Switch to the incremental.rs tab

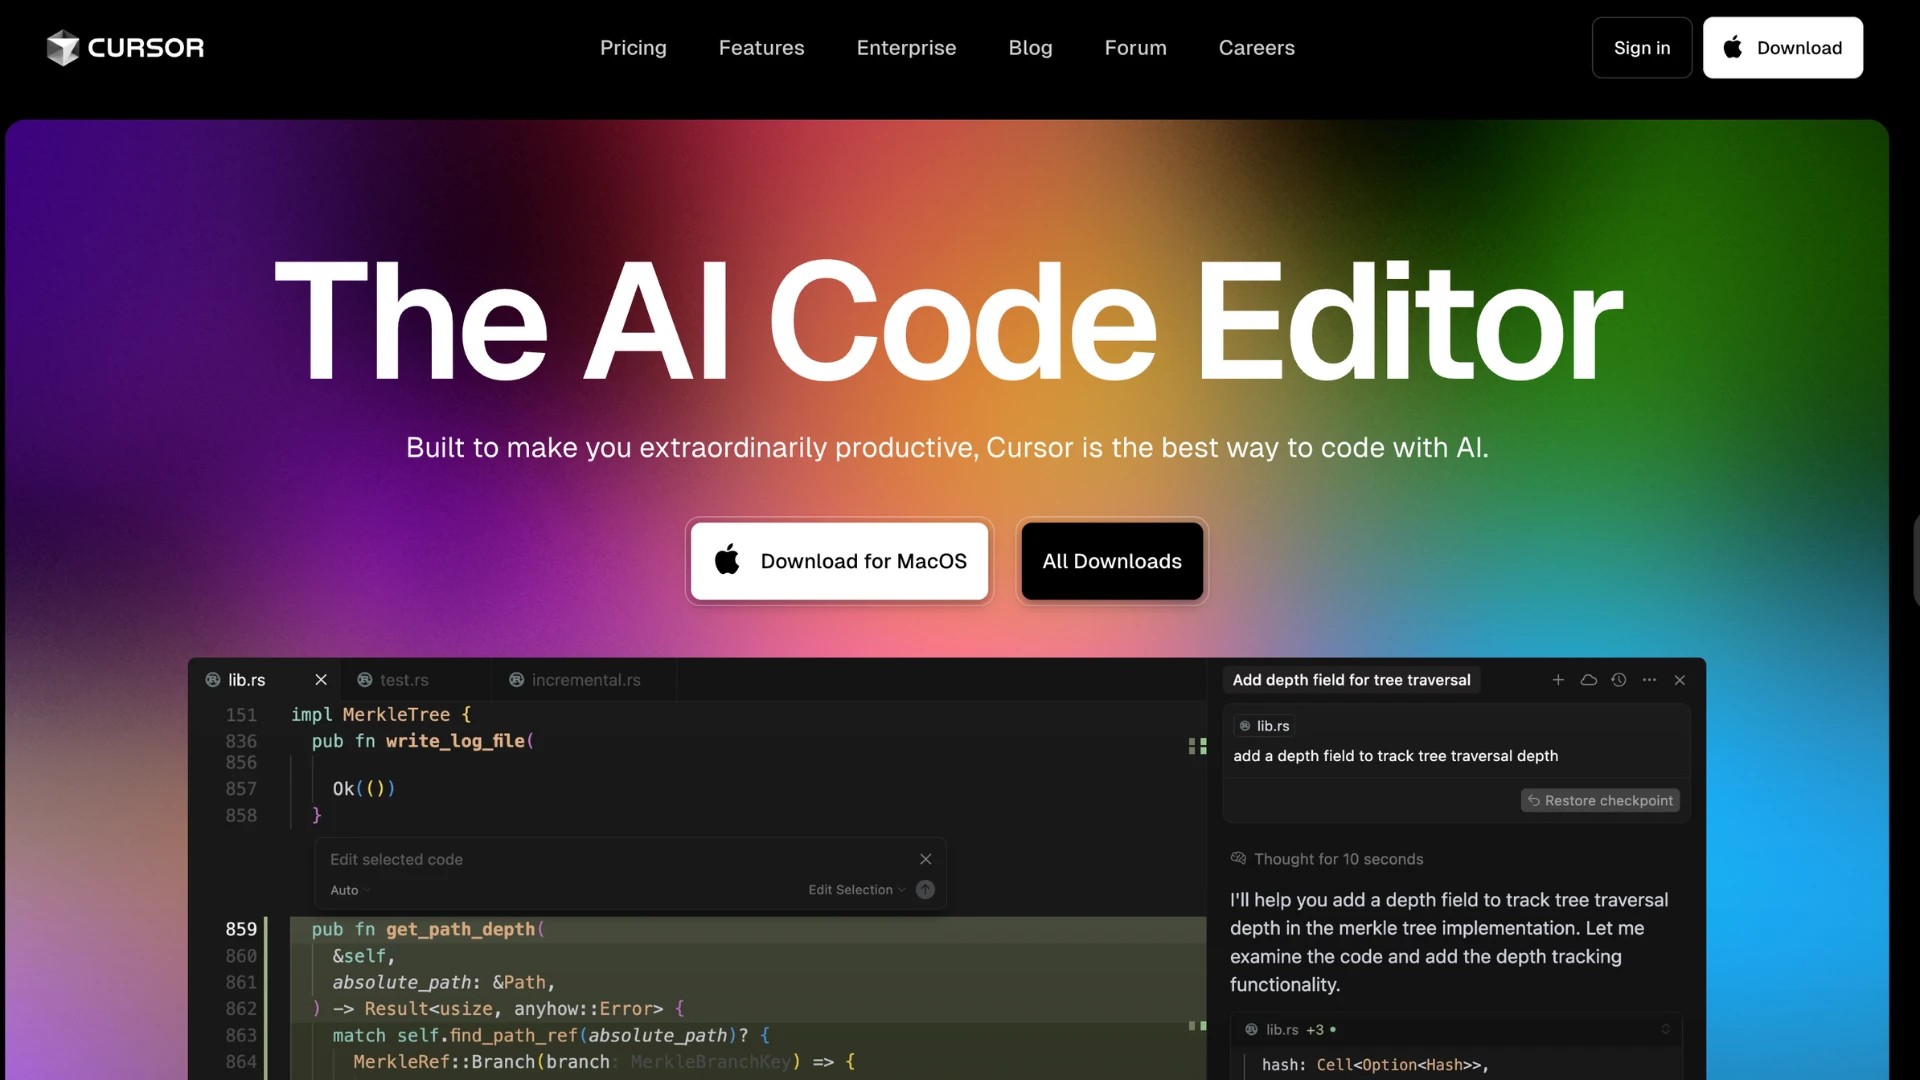click(586, 680)
